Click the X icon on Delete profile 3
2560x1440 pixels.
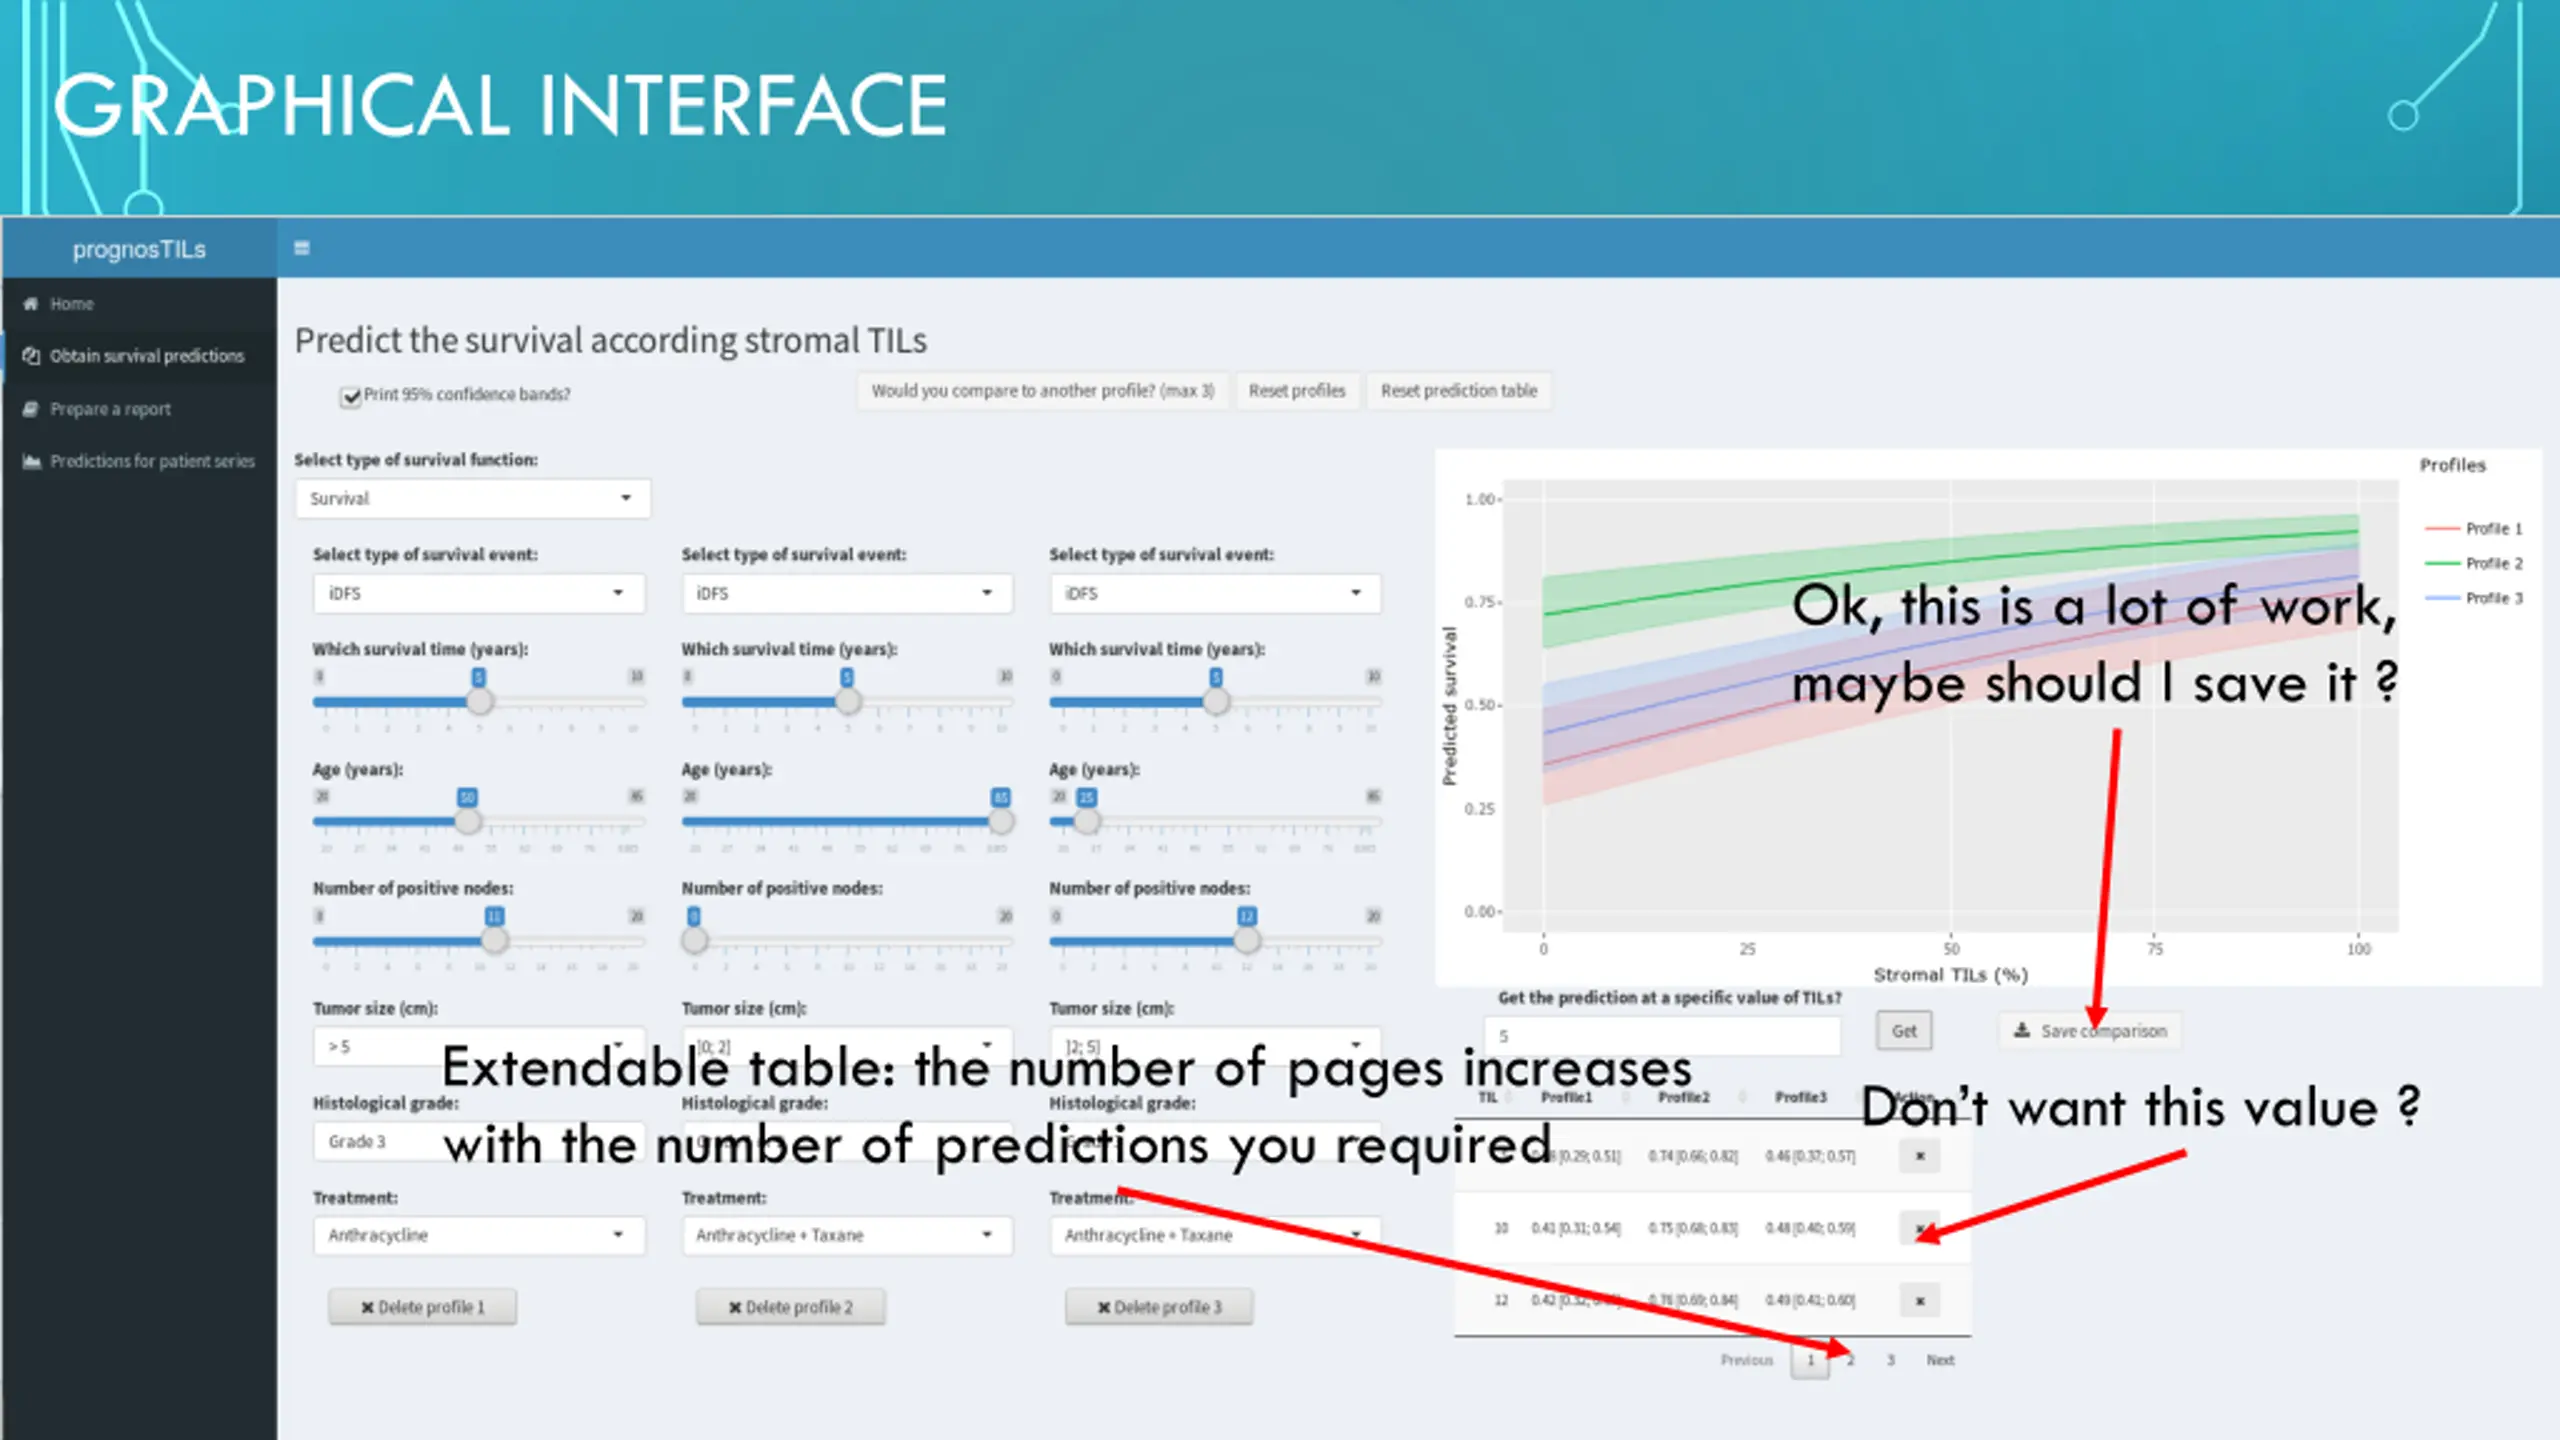[x=1104, y=1307]
